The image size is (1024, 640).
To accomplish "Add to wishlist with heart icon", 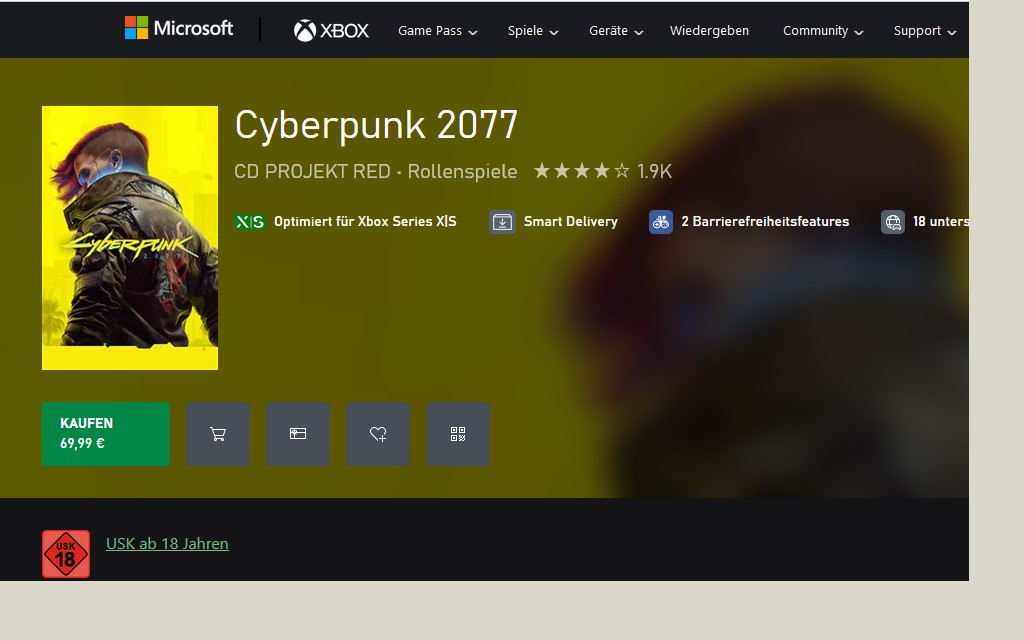I will (378, 434).
